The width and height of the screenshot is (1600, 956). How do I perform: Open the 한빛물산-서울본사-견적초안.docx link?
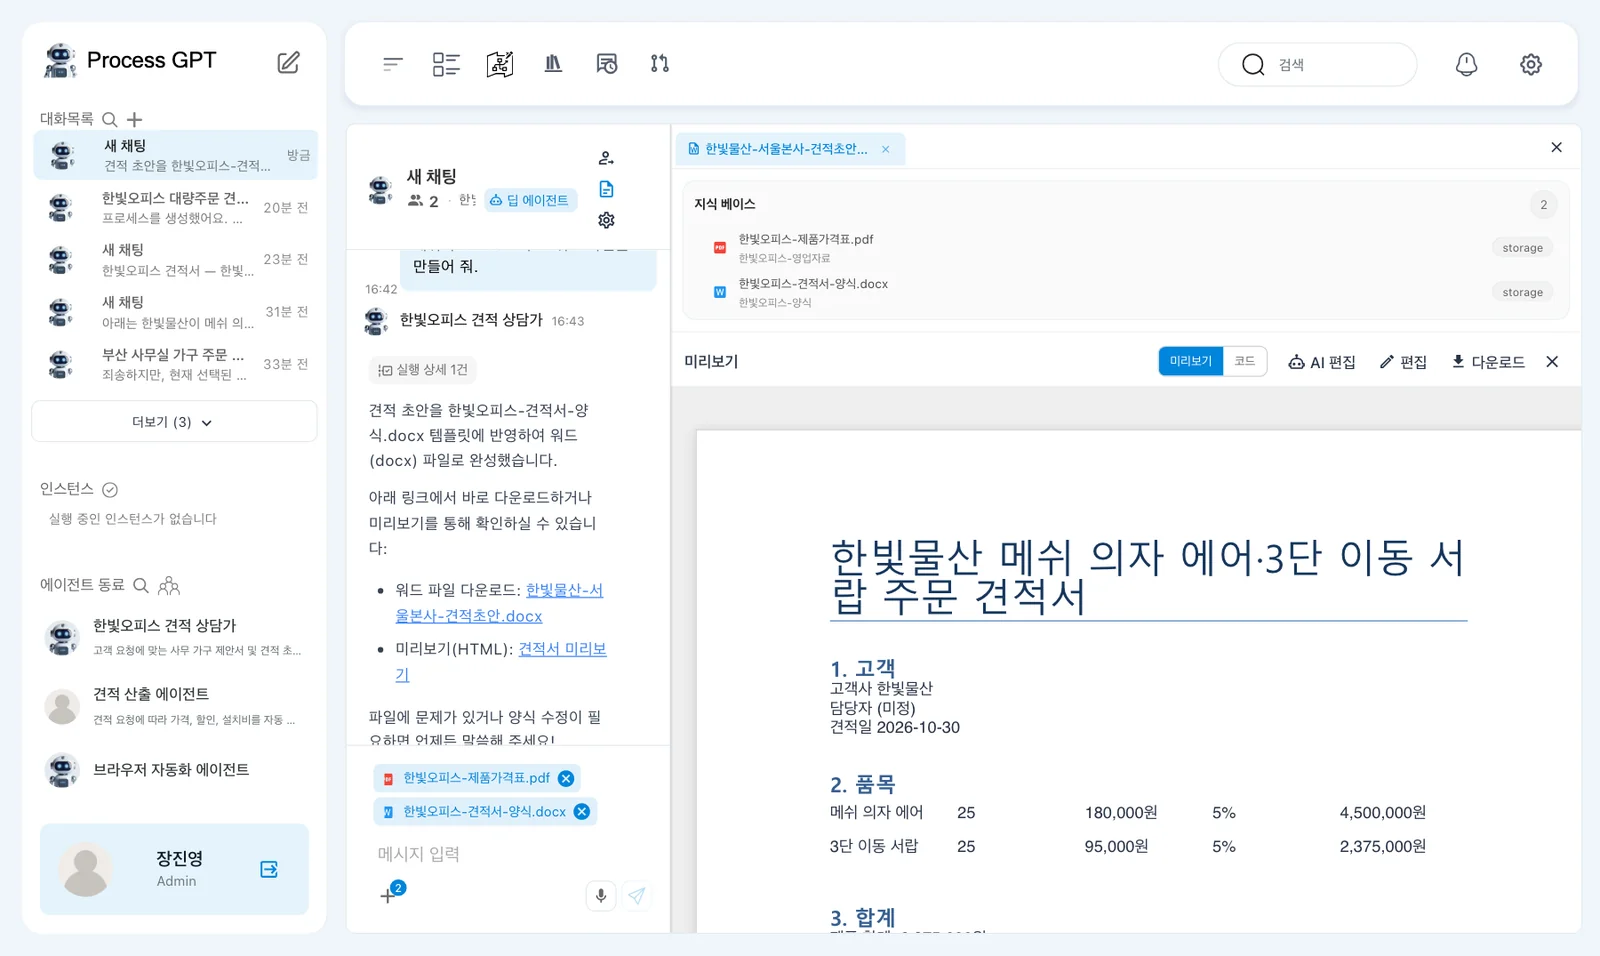[499, 603]
